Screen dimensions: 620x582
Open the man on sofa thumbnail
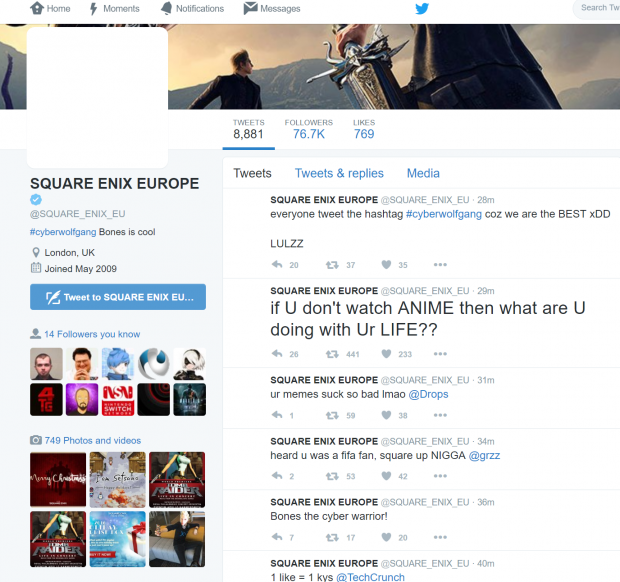[177, 539]
